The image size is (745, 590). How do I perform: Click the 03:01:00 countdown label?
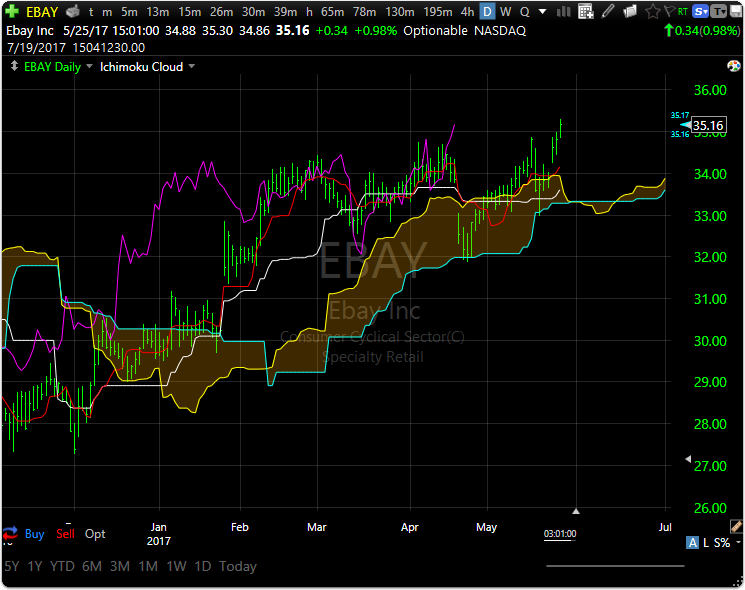(x=560, y=533)
